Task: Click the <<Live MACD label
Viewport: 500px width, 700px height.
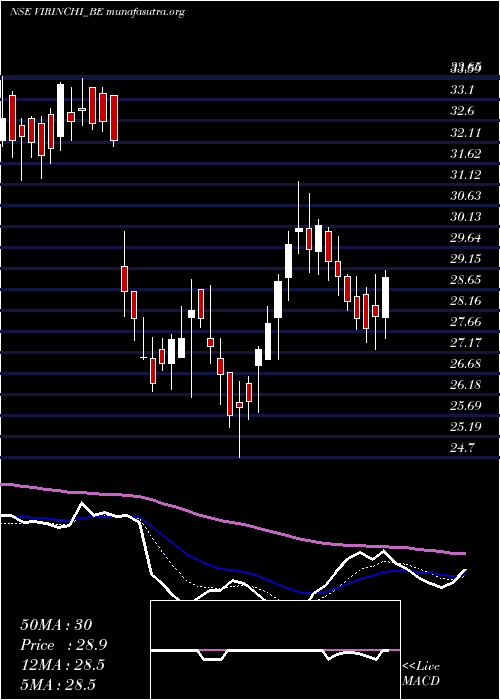Action: [421, 673]
